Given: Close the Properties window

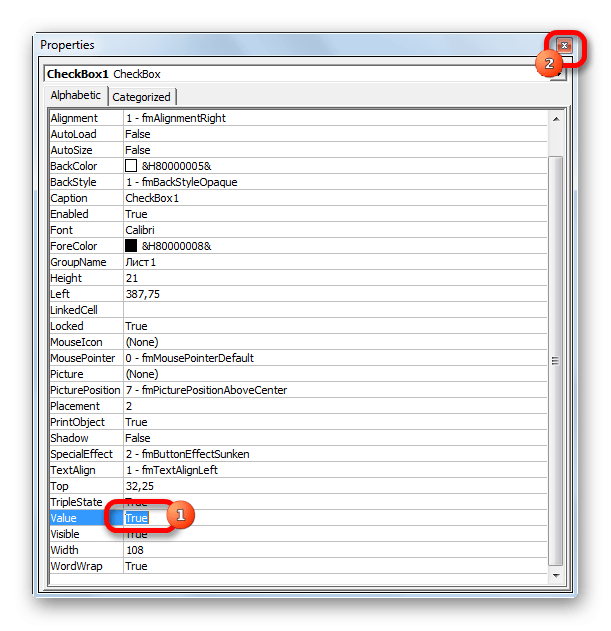Looking at the screenshot, I should 564,45.
